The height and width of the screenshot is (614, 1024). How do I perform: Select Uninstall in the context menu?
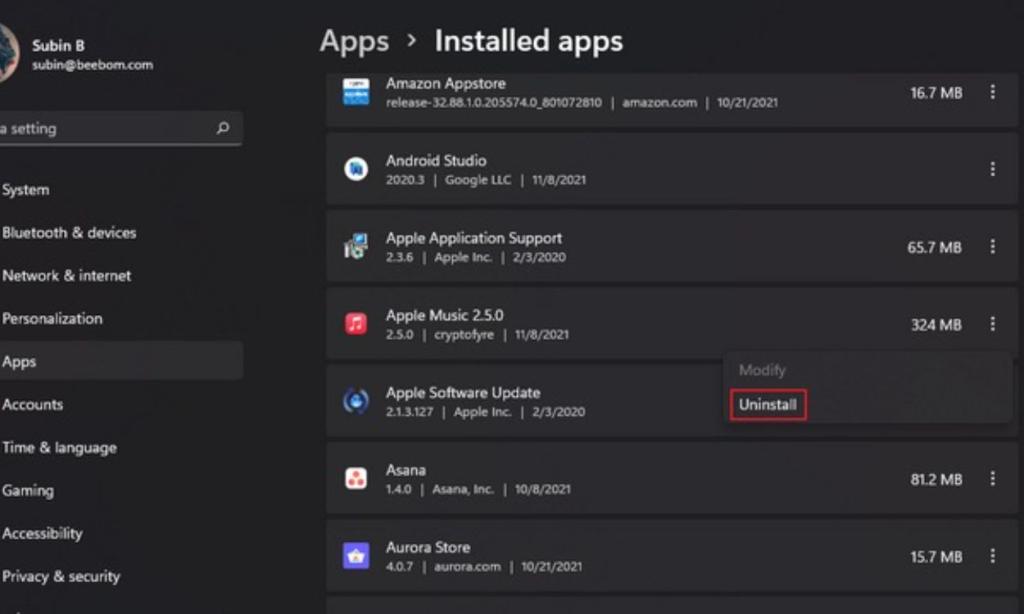(767, 404)
